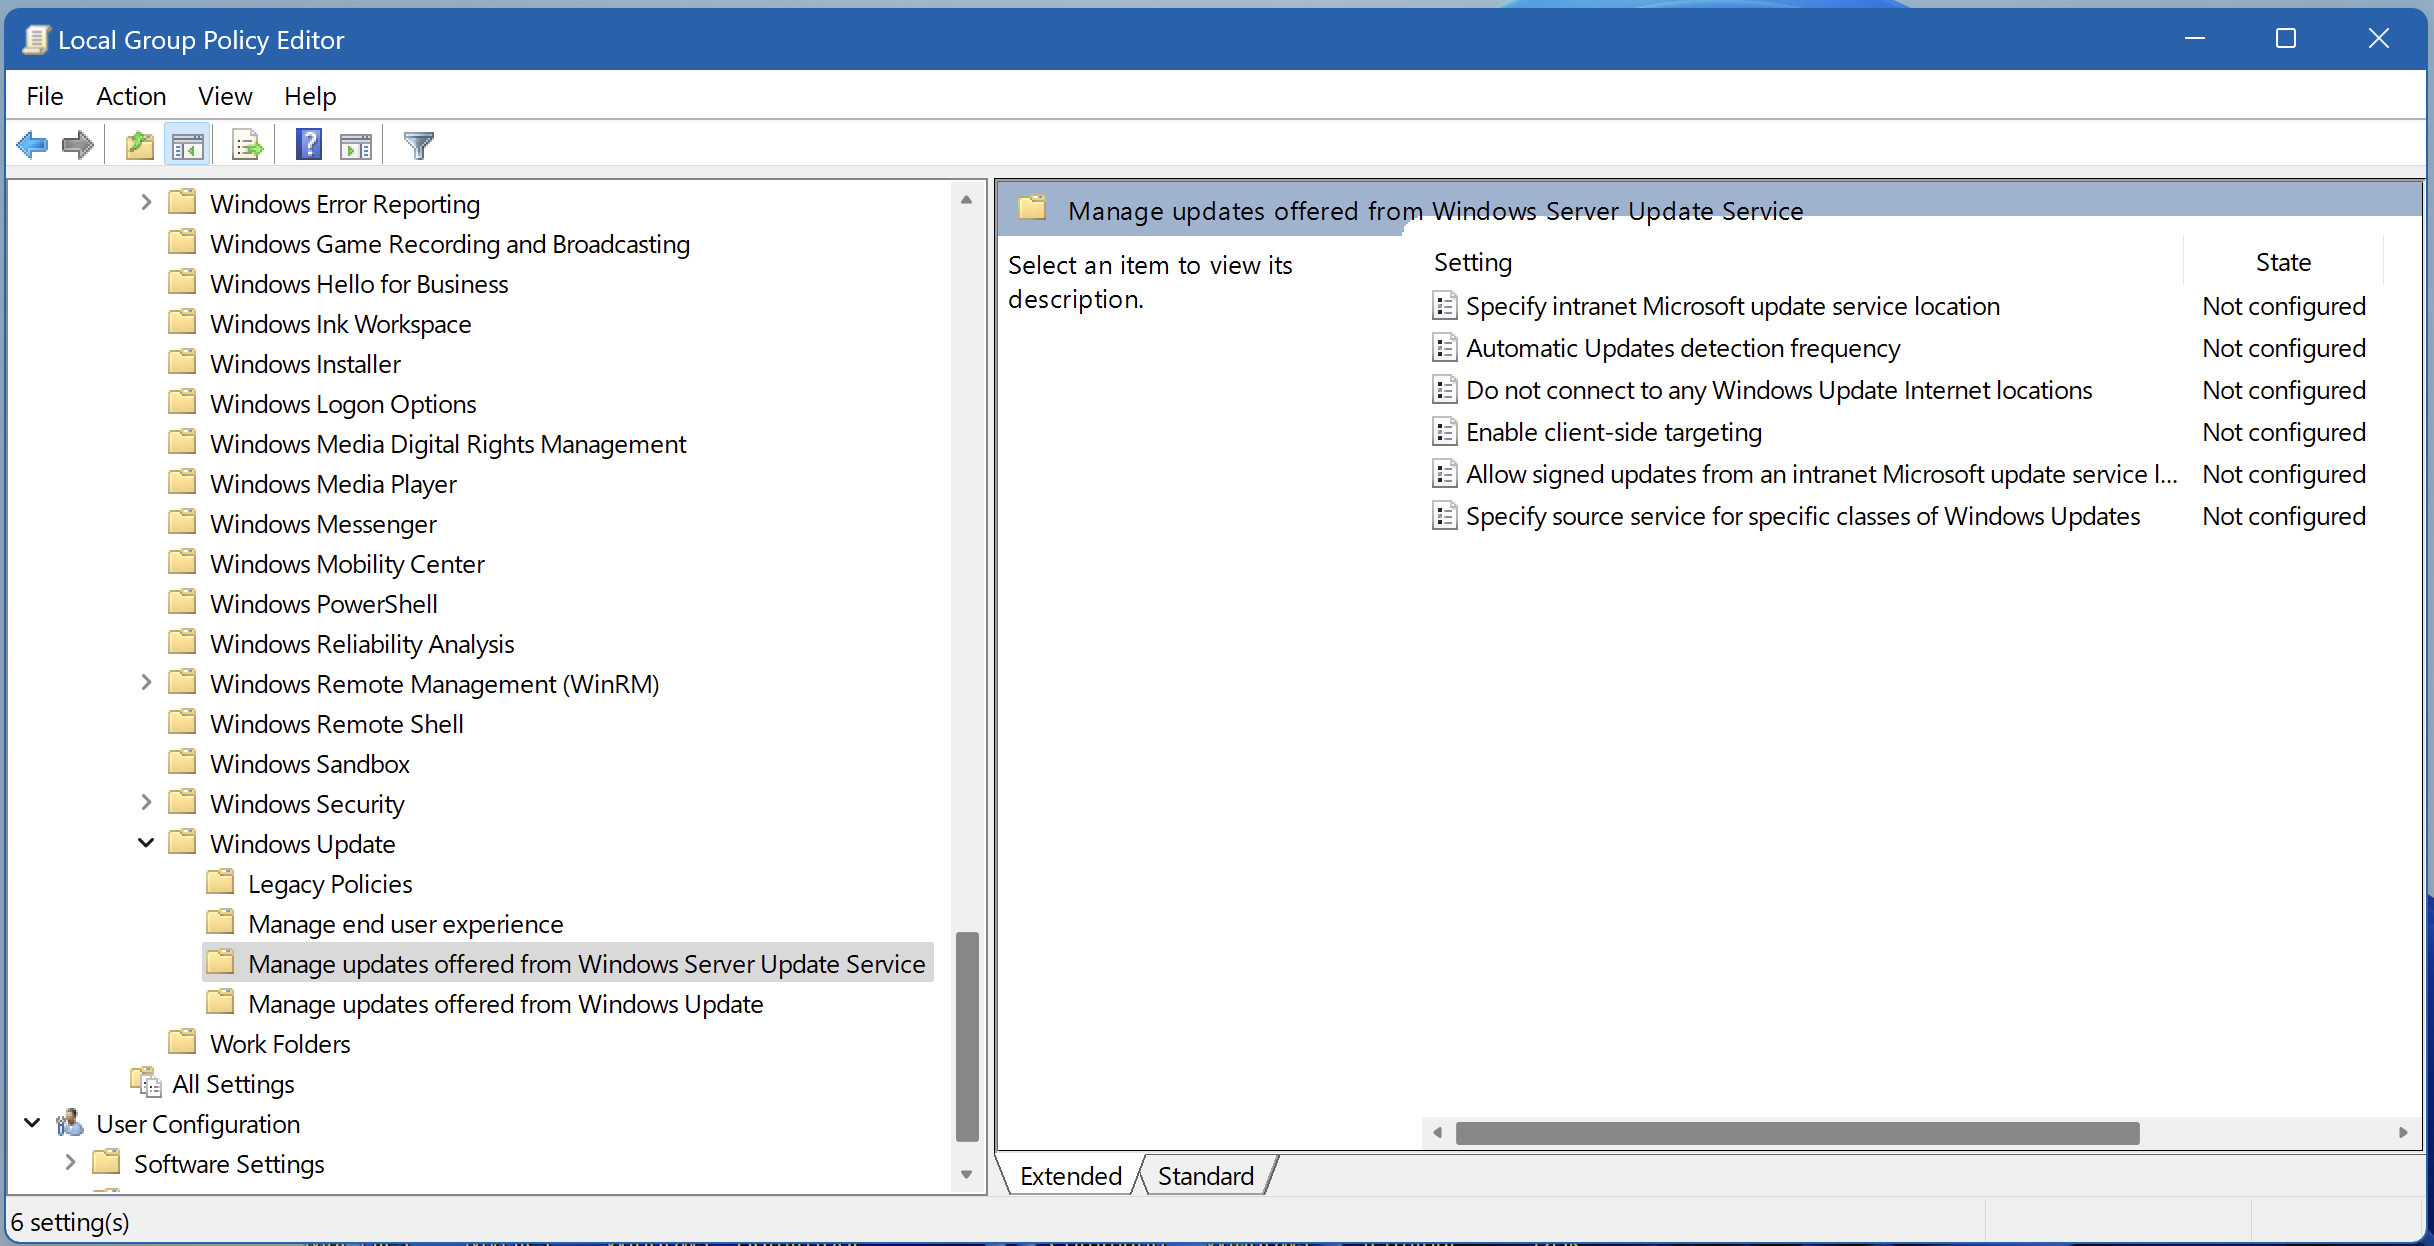This screenshot has width=2434, height=1246.
Task: Click policy icon for Enable client-side targeting
Action: click(1445, 432)
